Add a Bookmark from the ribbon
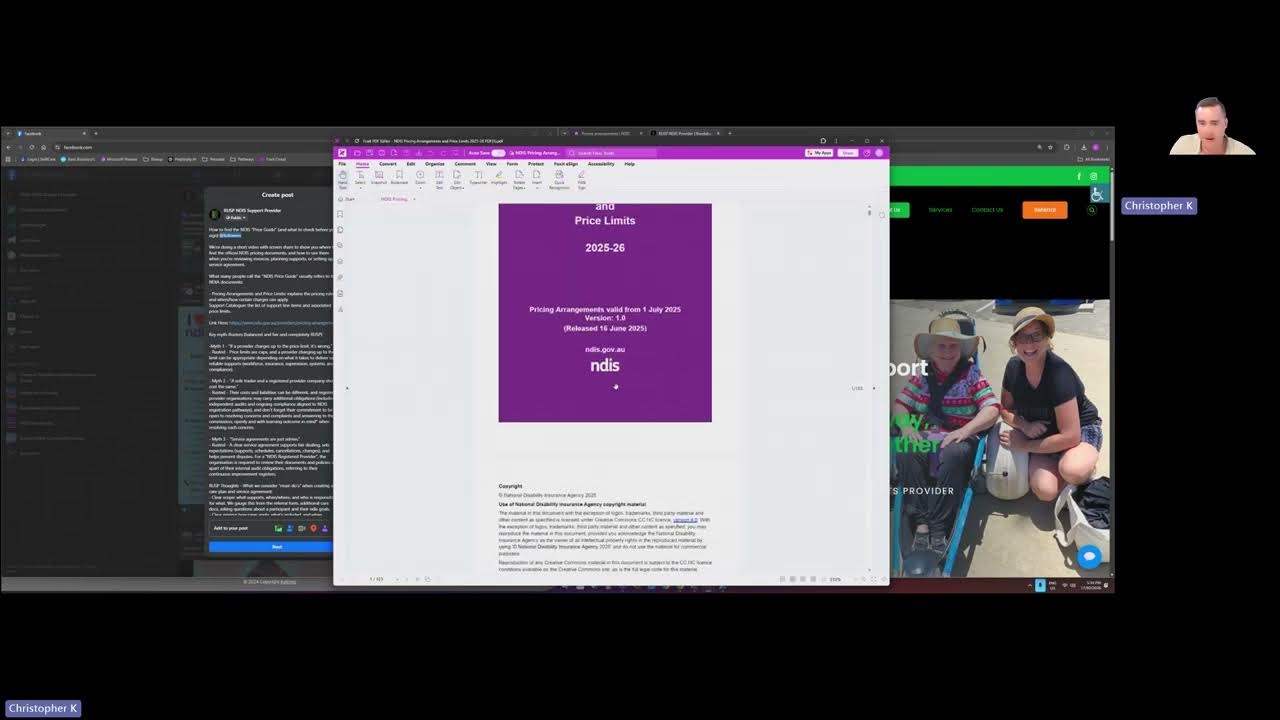The width and height of the screenshot is (1280, 720). 399,178
